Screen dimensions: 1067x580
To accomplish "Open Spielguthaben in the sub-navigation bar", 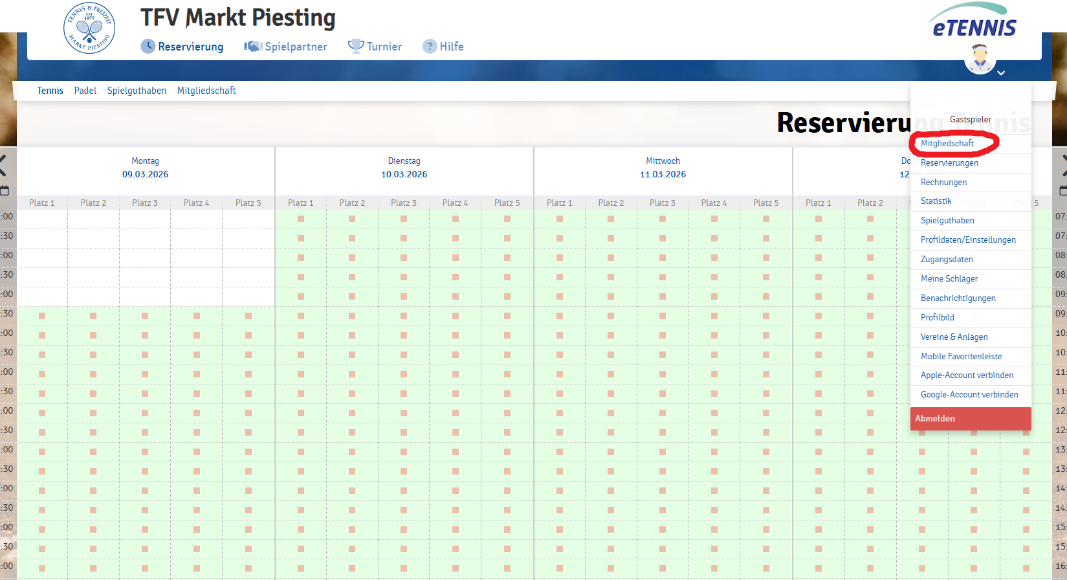I will pos(136,91).
